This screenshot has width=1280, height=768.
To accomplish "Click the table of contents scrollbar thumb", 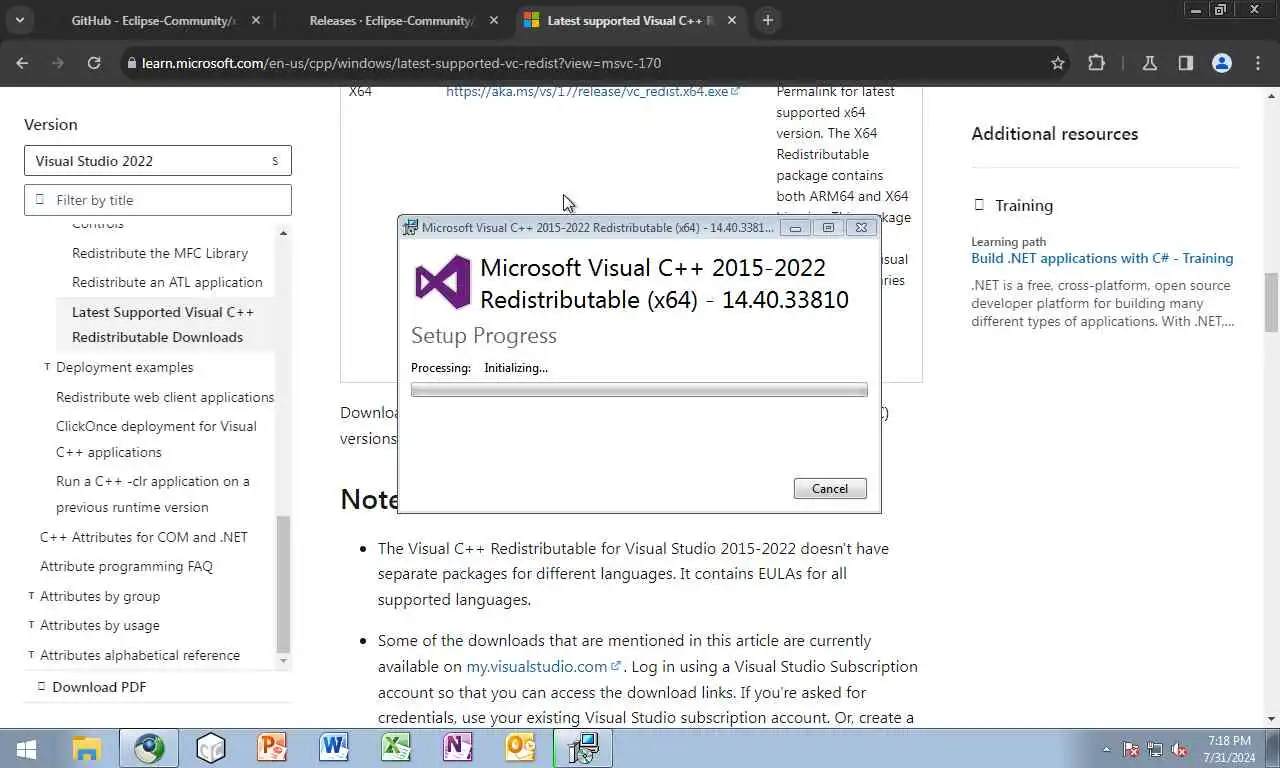I will pyautogui.click(x=283, y=584).
